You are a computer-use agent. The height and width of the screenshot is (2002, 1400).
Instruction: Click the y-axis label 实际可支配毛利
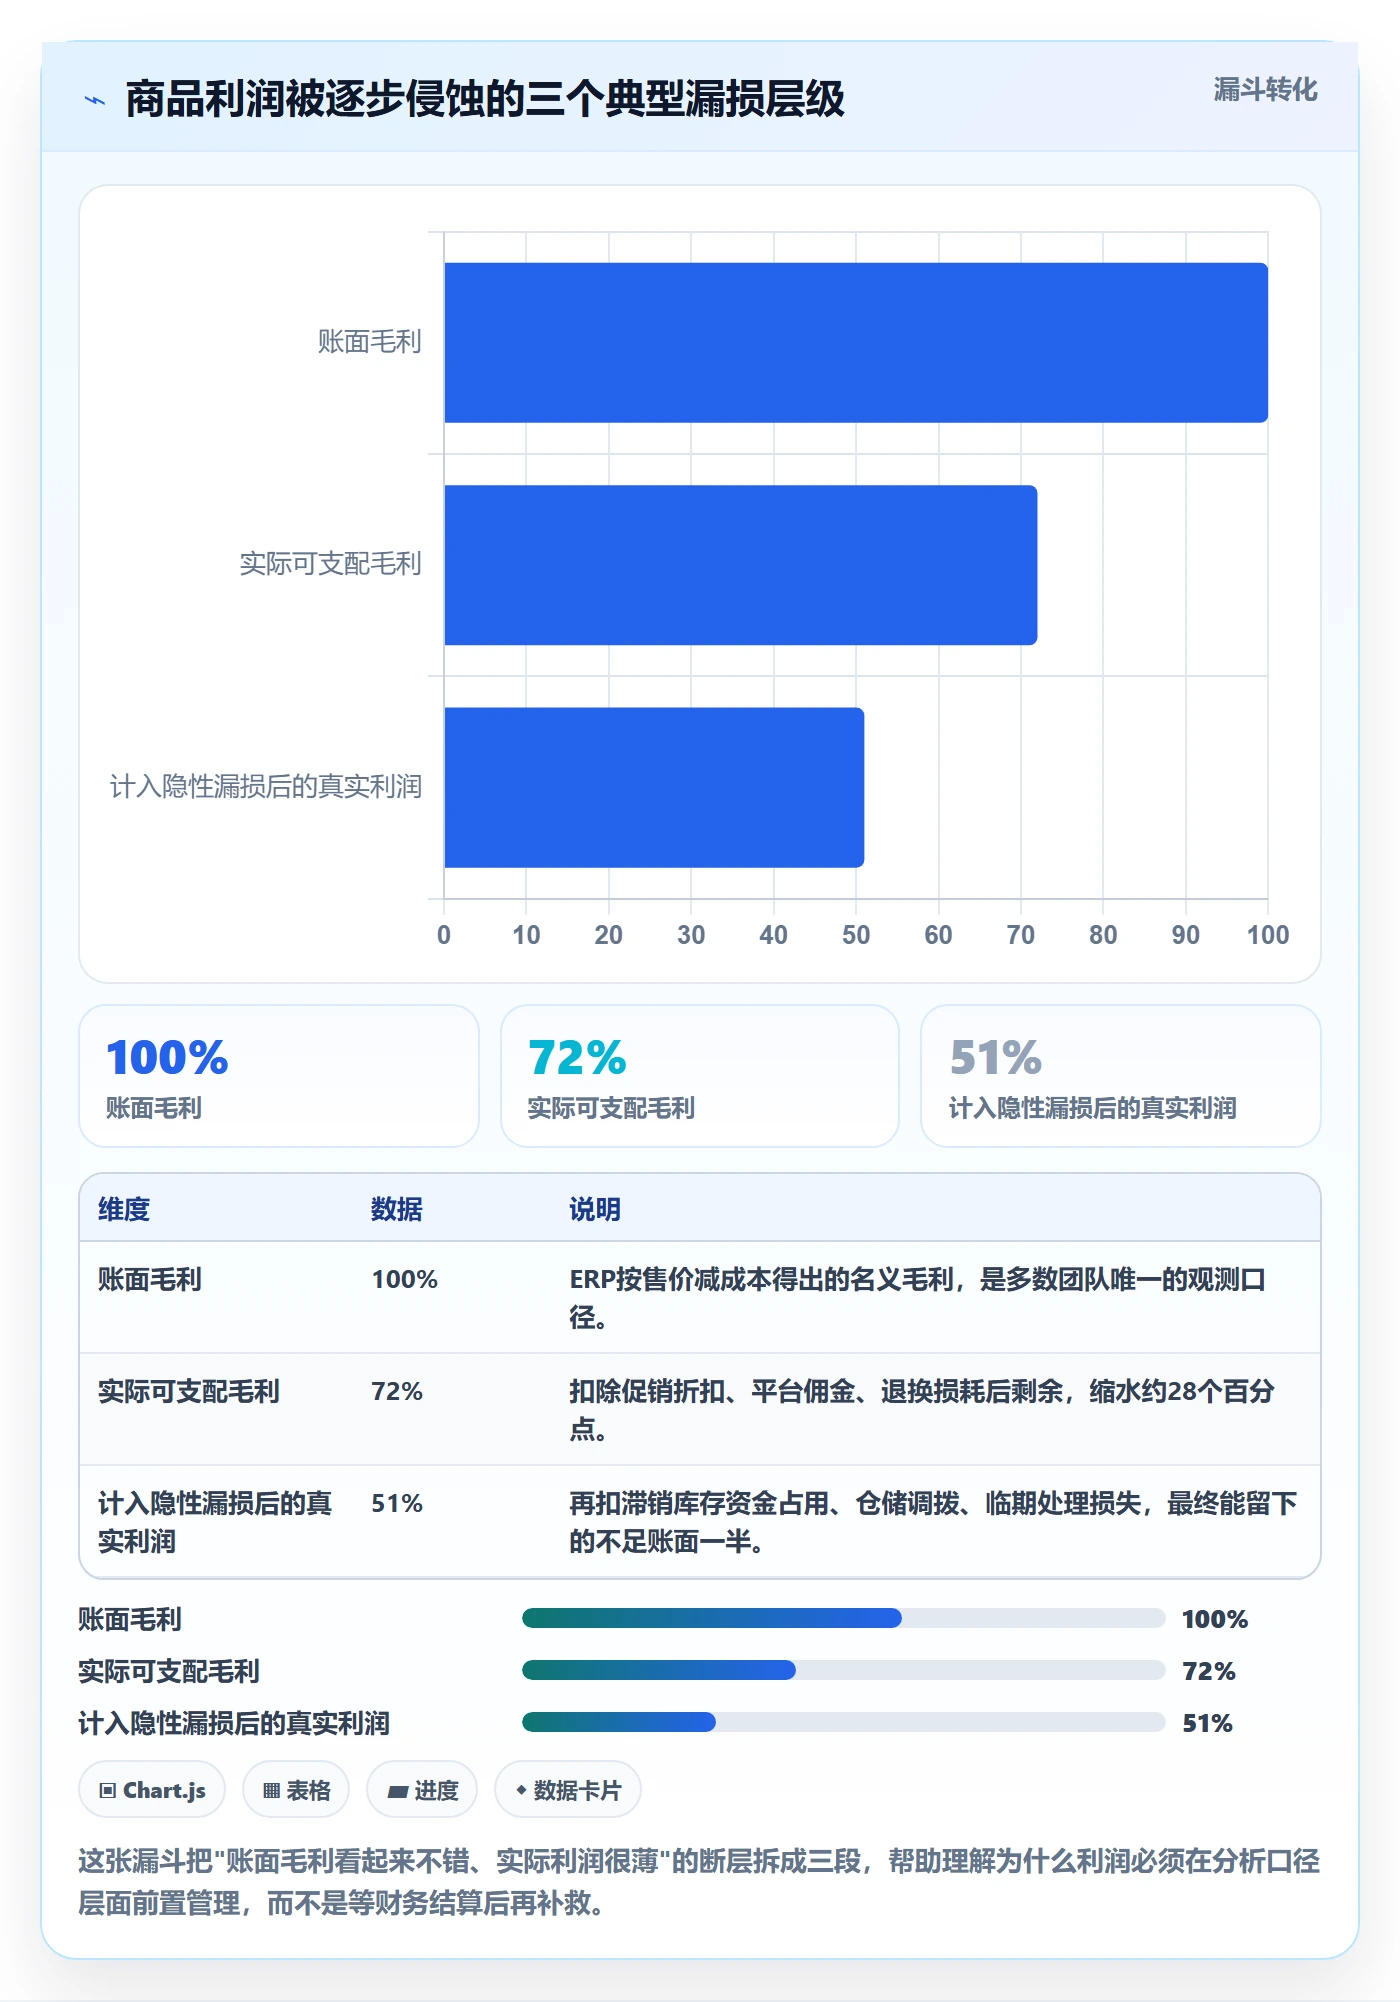click(331, 564)
